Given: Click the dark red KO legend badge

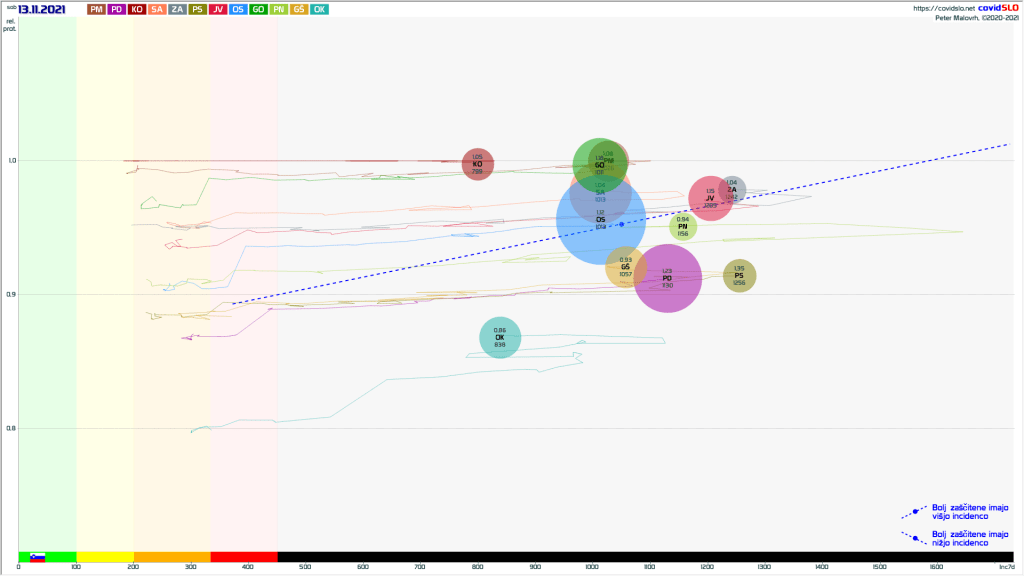Looking at the screenshot, I should pos(137,9).
